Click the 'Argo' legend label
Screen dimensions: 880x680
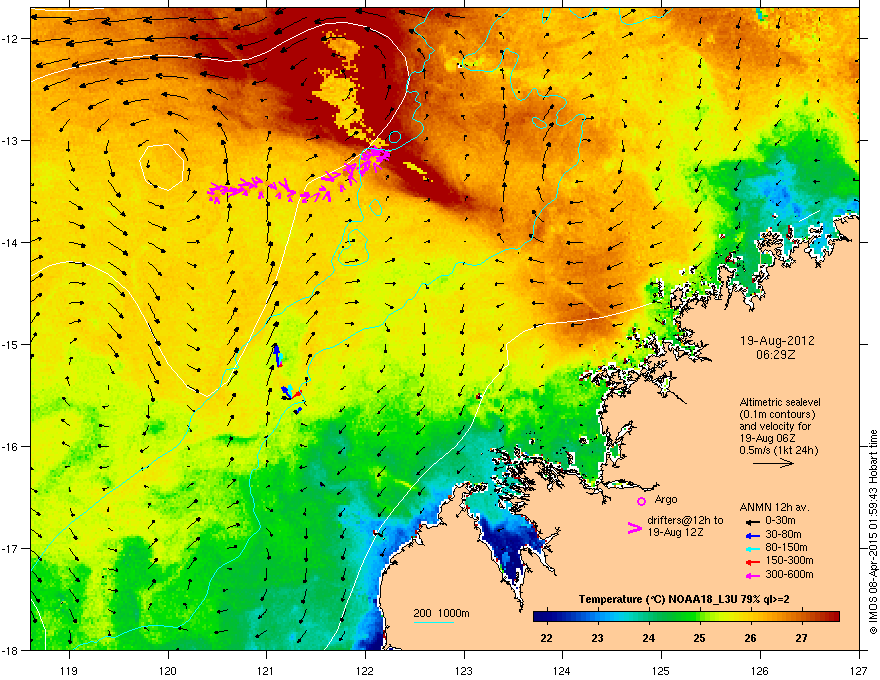tap(666, 499)
